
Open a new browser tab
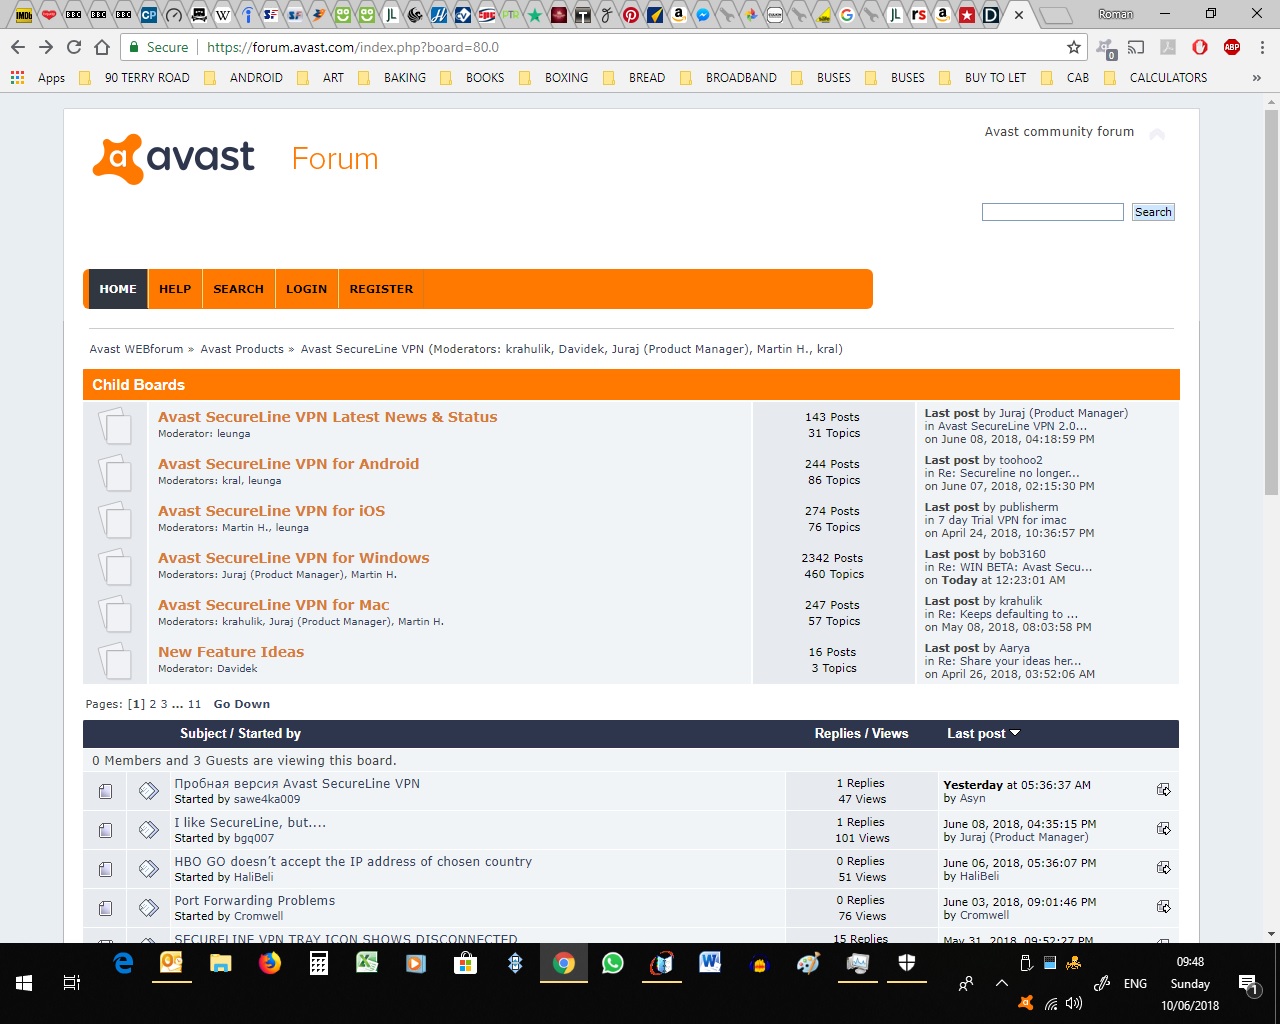(x=1055, y=15)
